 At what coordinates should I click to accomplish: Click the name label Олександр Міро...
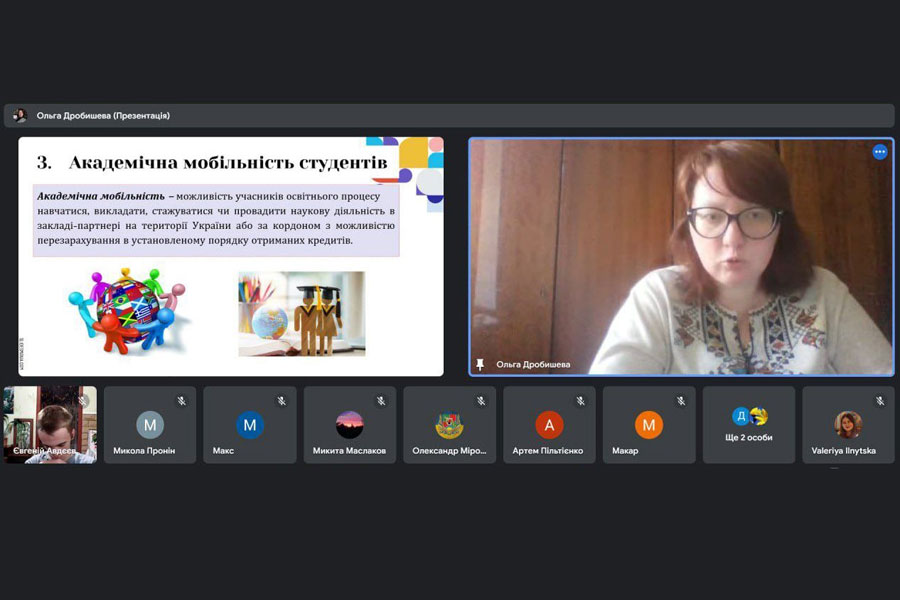[x=449, y=451]
